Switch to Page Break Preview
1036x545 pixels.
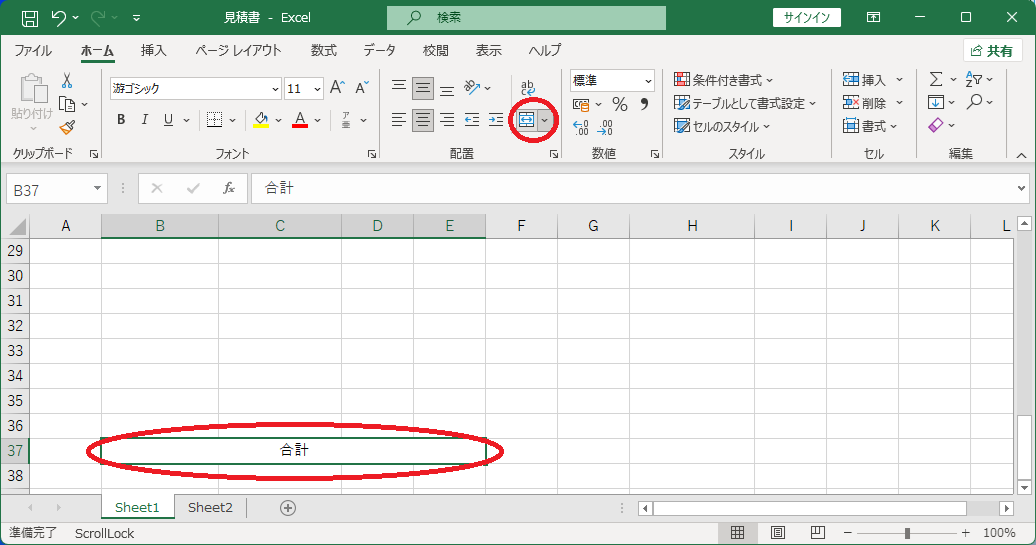[x=817, y=532]
